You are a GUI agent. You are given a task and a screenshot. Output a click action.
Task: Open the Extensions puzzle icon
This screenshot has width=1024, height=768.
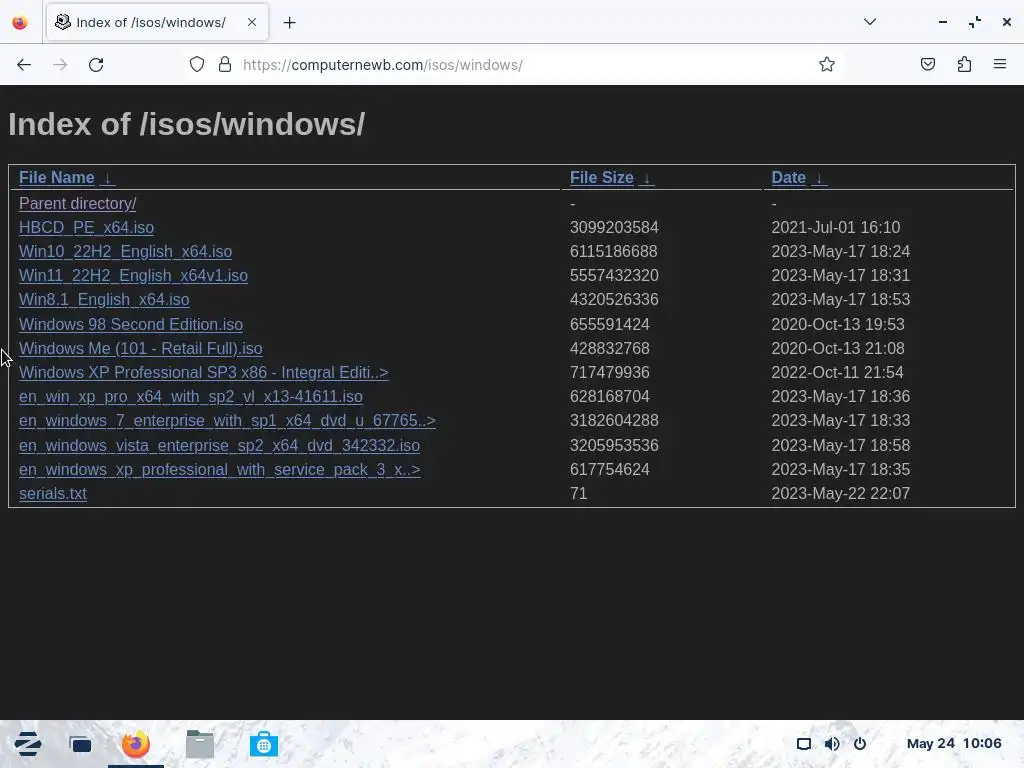964,64
